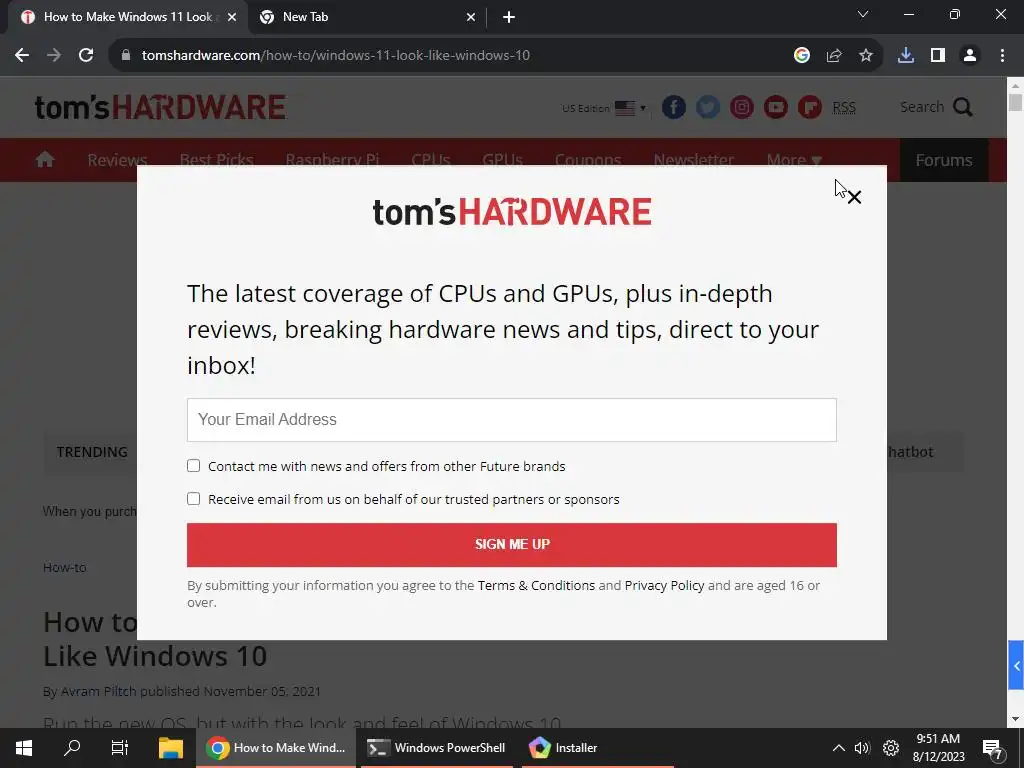Click the Search magnifier on site header
This screenshot has height=768, width=1024.
point(963,106)
